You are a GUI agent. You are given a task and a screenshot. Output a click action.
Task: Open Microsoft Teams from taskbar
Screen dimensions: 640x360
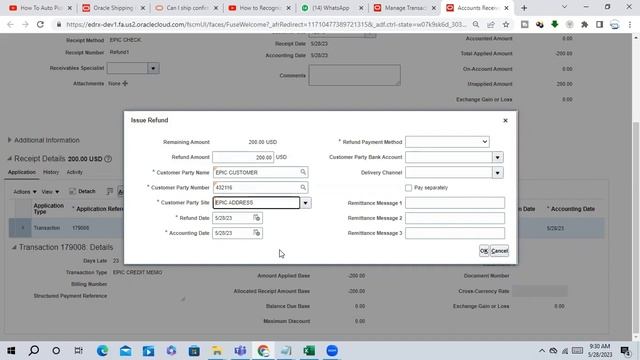click(x=240, y=351)
